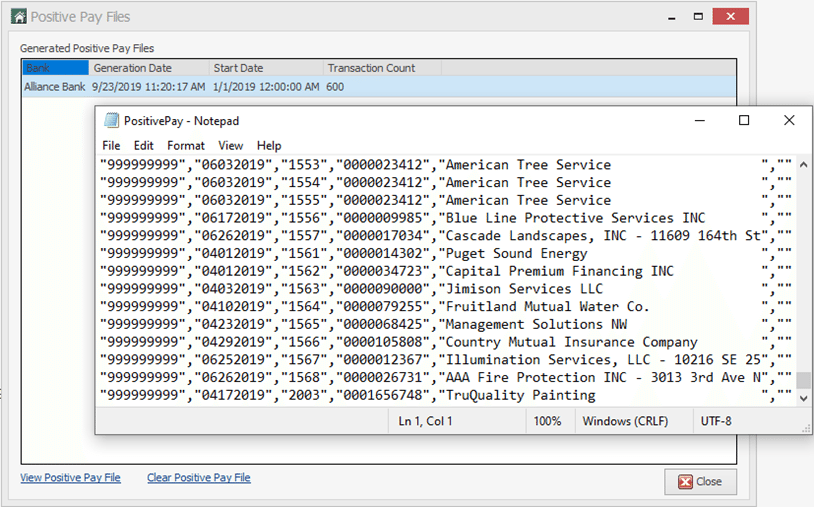Image resolution: width=814 pixels, height=507 pixels.
Task: Sort by the Generation Date column header
Action: (149, 68)
